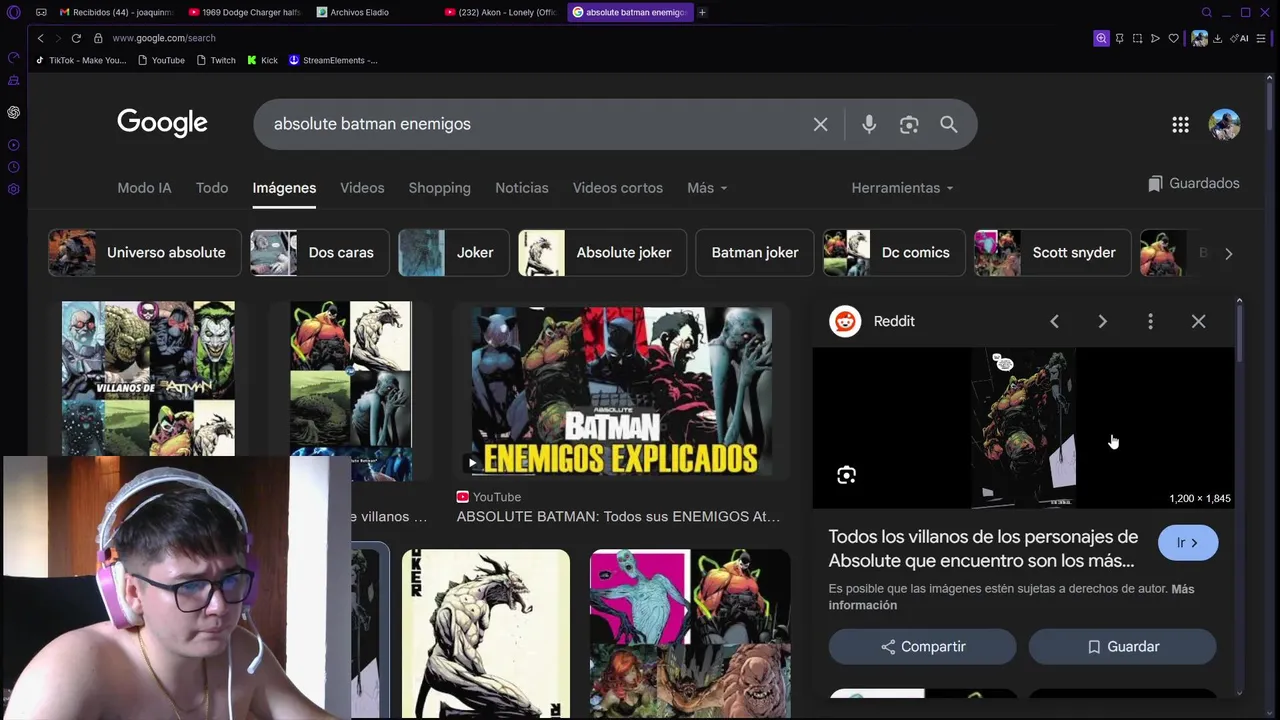Filter by Dos caras chip
This screenshot has height=720, width=1280.
coord(320,253)
